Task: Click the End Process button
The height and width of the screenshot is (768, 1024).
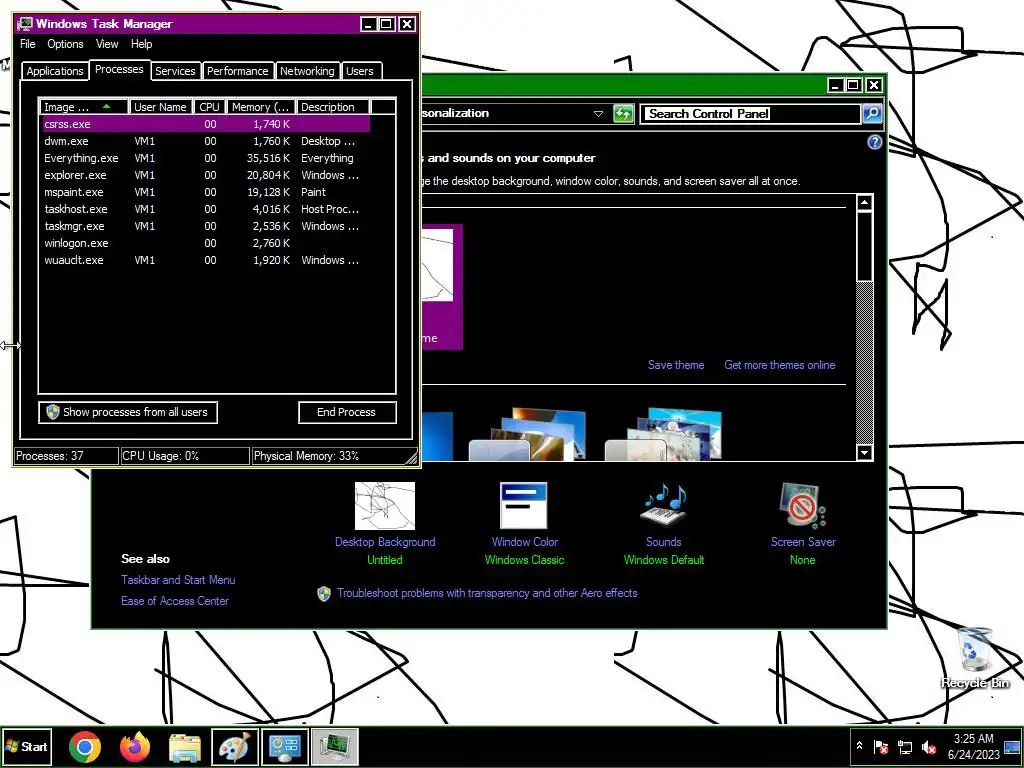Action: click(x=347, y=412)
